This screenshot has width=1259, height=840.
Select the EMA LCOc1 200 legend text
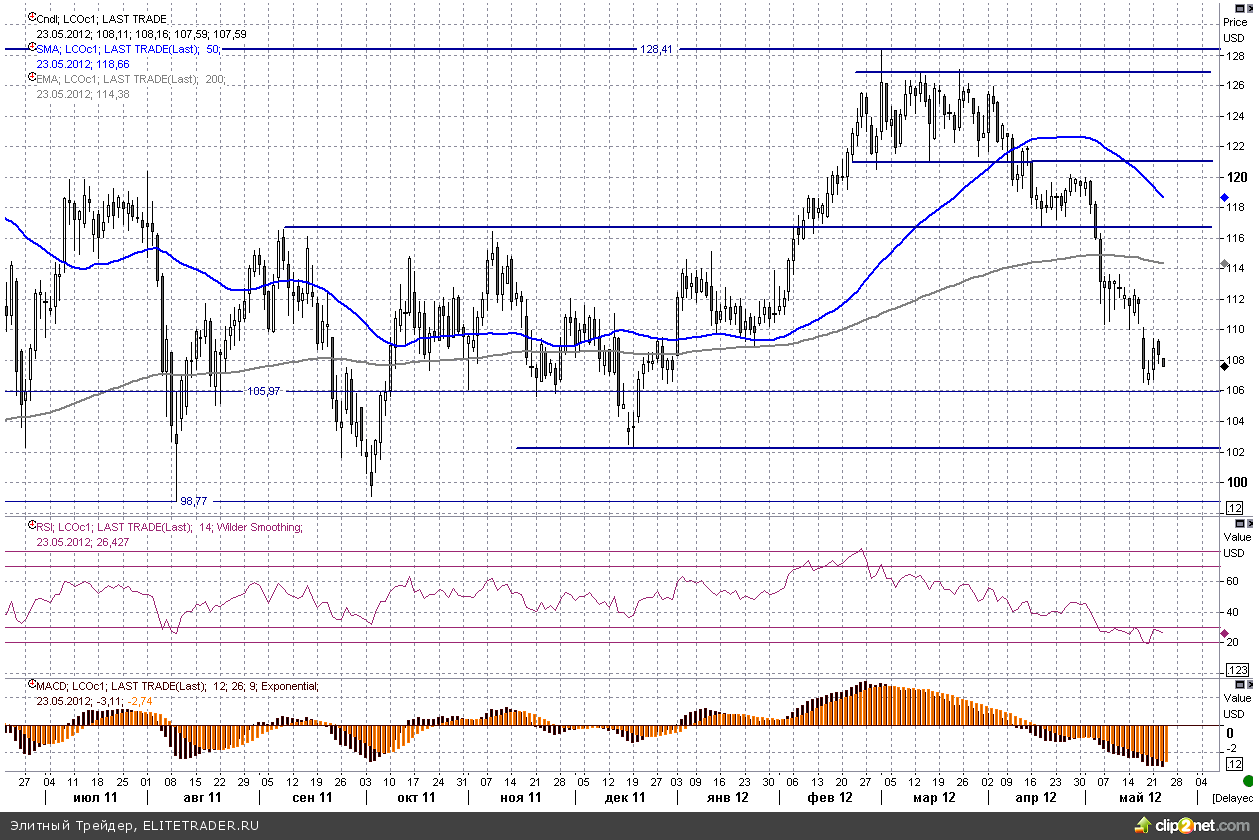click(125, 79)
